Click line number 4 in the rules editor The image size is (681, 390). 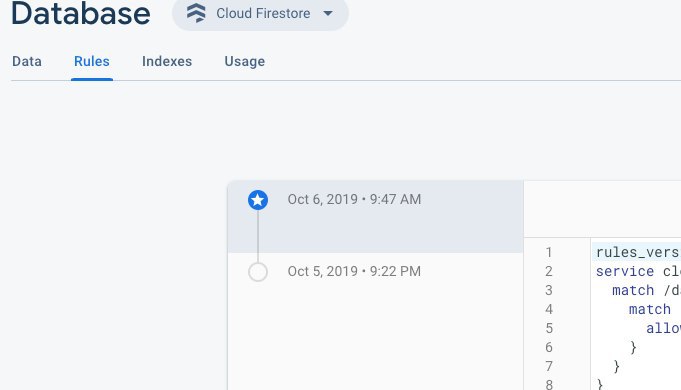549,309
